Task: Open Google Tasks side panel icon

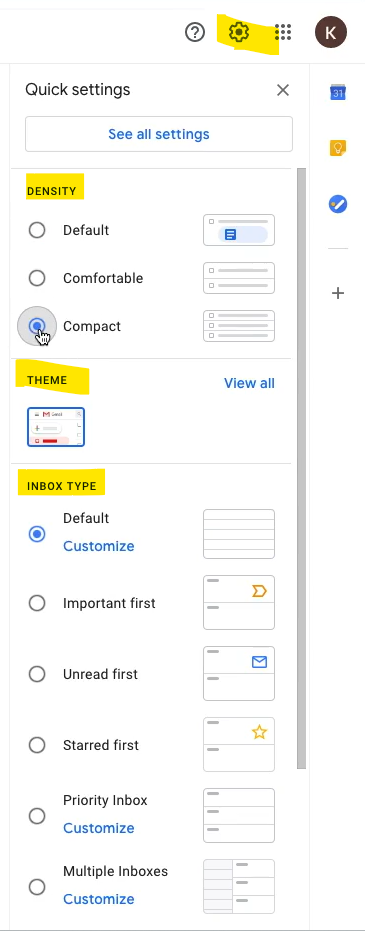Action: pos(338,204)
